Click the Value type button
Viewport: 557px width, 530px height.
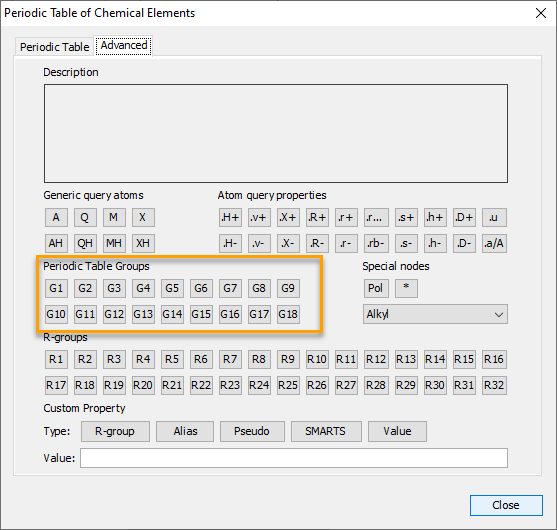coord(397,431)
